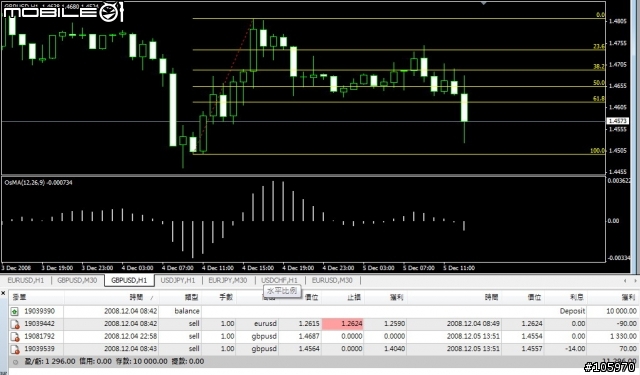Click the OsMA(12,26,9) indicator label
The height and width of the screenshot is (375, 640).
tap(38, 183)
